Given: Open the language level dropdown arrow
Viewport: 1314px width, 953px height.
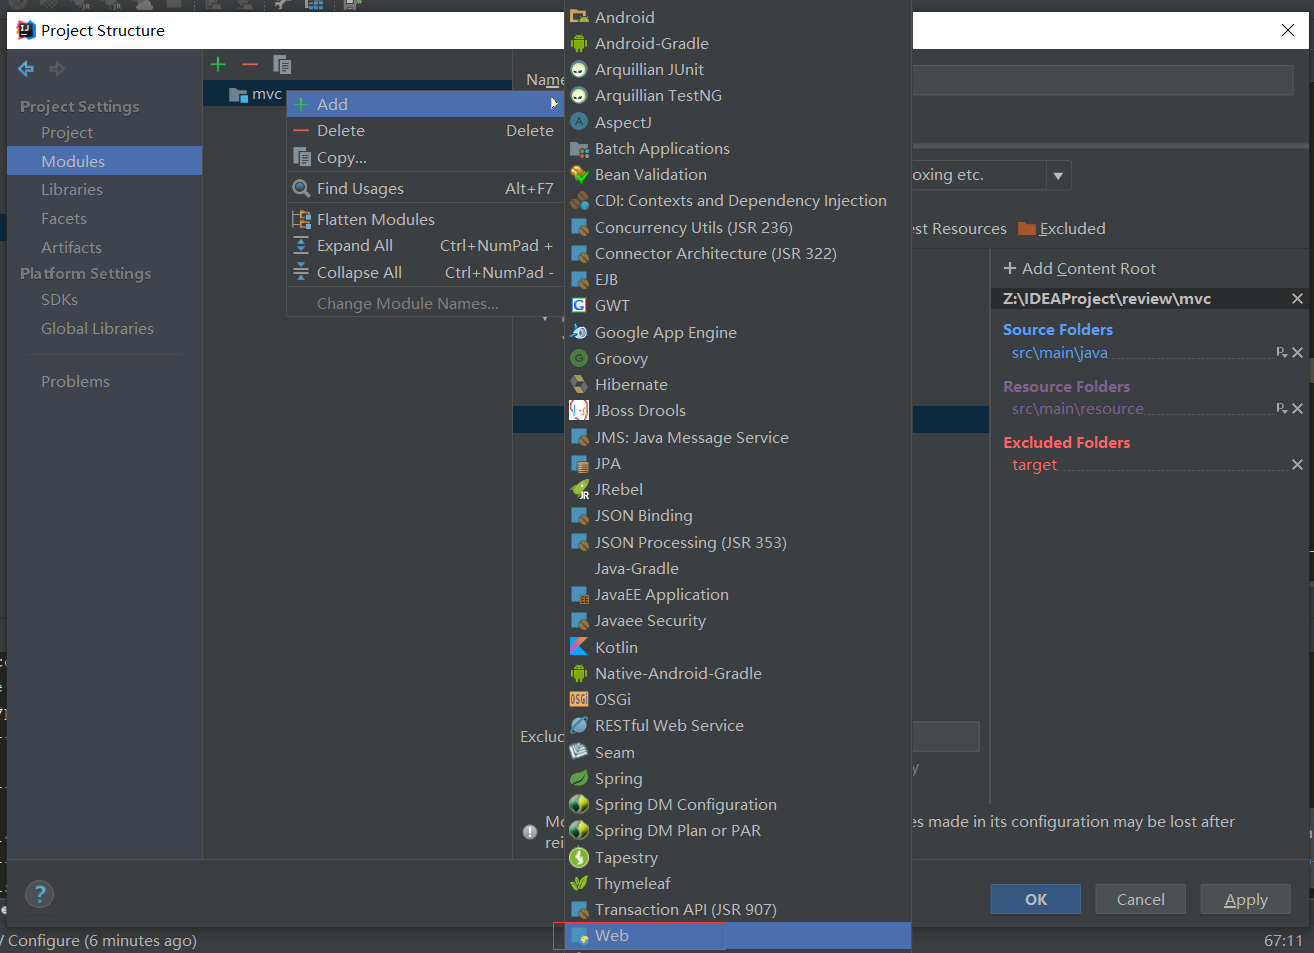Looking at the screenshot, I should (x=1058, y=175).
